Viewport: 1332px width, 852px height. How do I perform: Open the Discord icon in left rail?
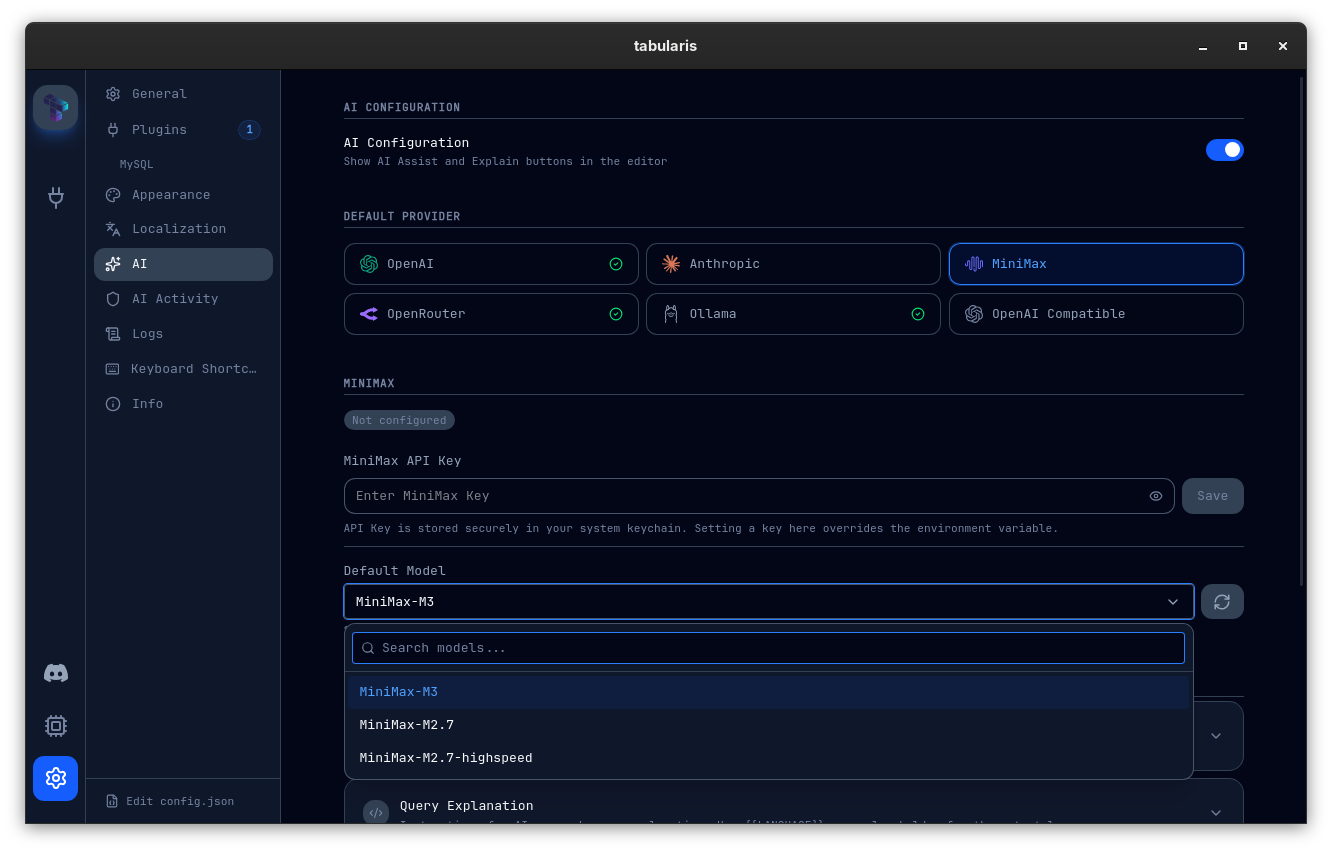coord(56,673)
